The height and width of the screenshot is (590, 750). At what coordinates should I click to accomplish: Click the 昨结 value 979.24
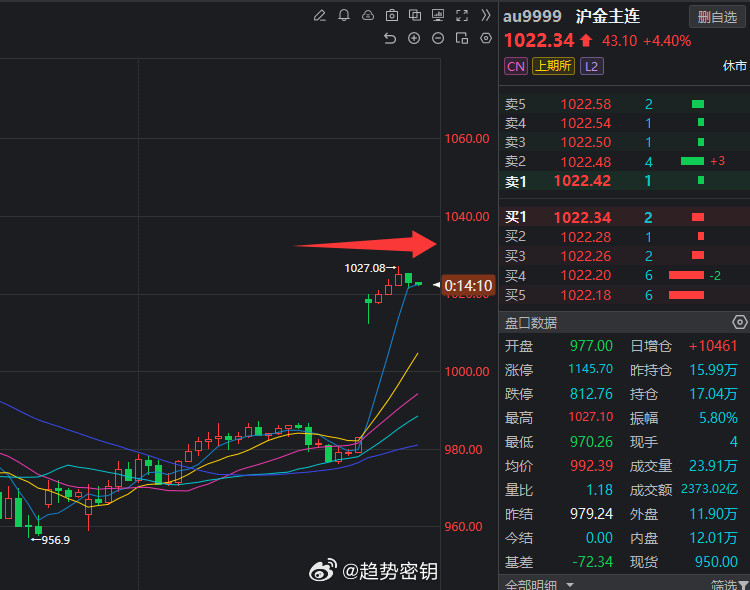pyautogui.click(x=591, y=513)
